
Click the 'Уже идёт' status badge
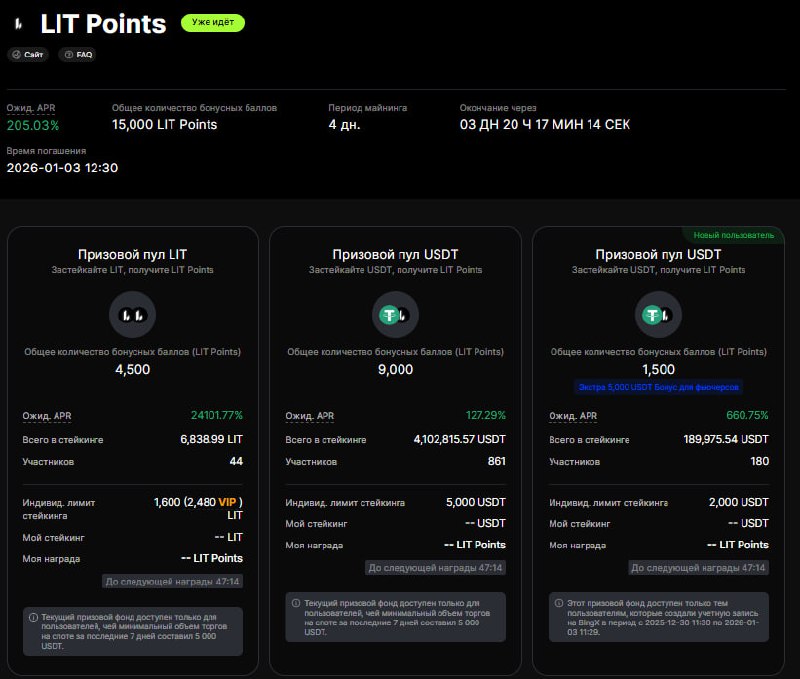point(213,22)
